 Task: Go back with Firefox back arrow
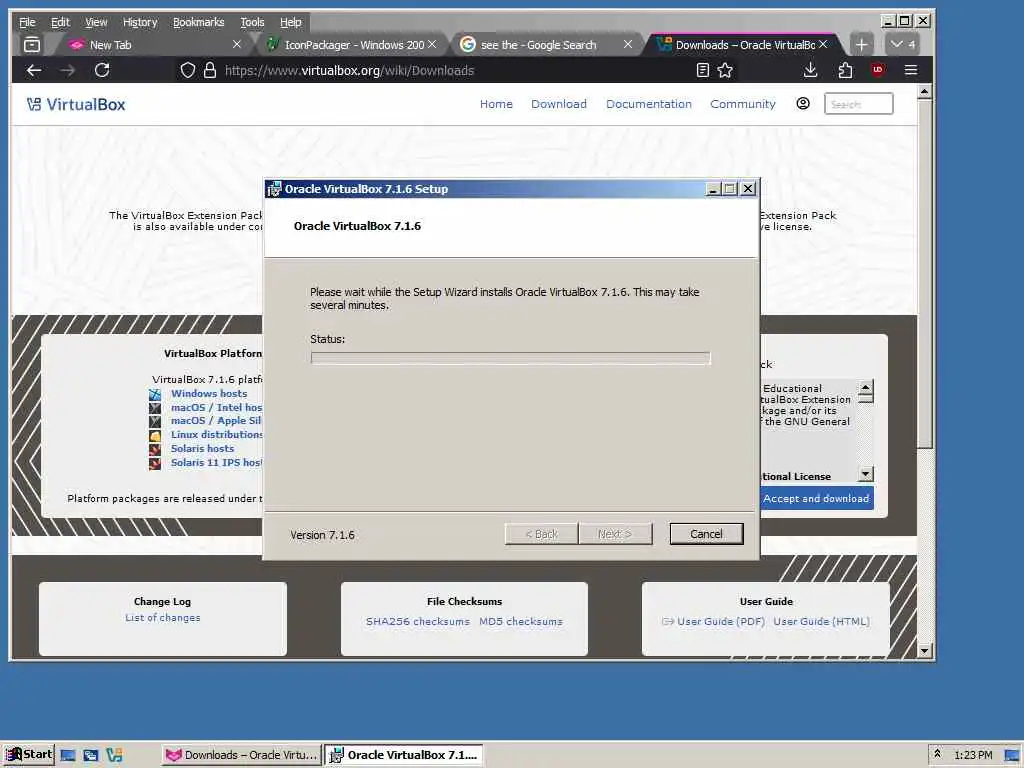tap(34, 70)
